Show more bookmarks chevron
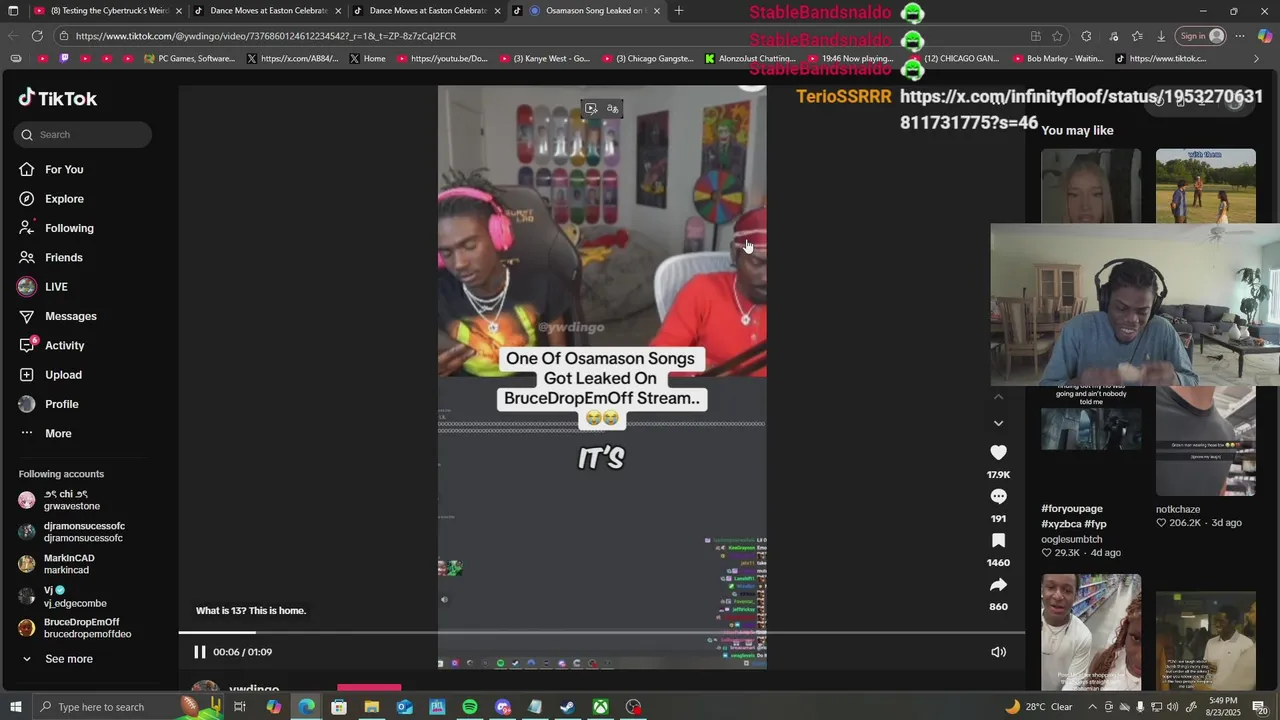This screenshot has width=1280, height=720. (1256, 58)
